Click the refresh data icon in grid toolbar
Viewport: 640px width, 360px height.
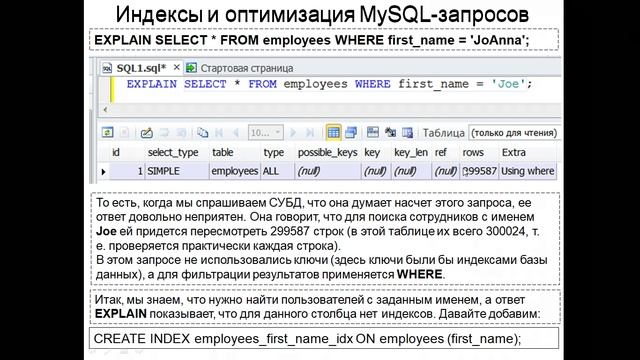pyautogui.click(x=107, y=132)
